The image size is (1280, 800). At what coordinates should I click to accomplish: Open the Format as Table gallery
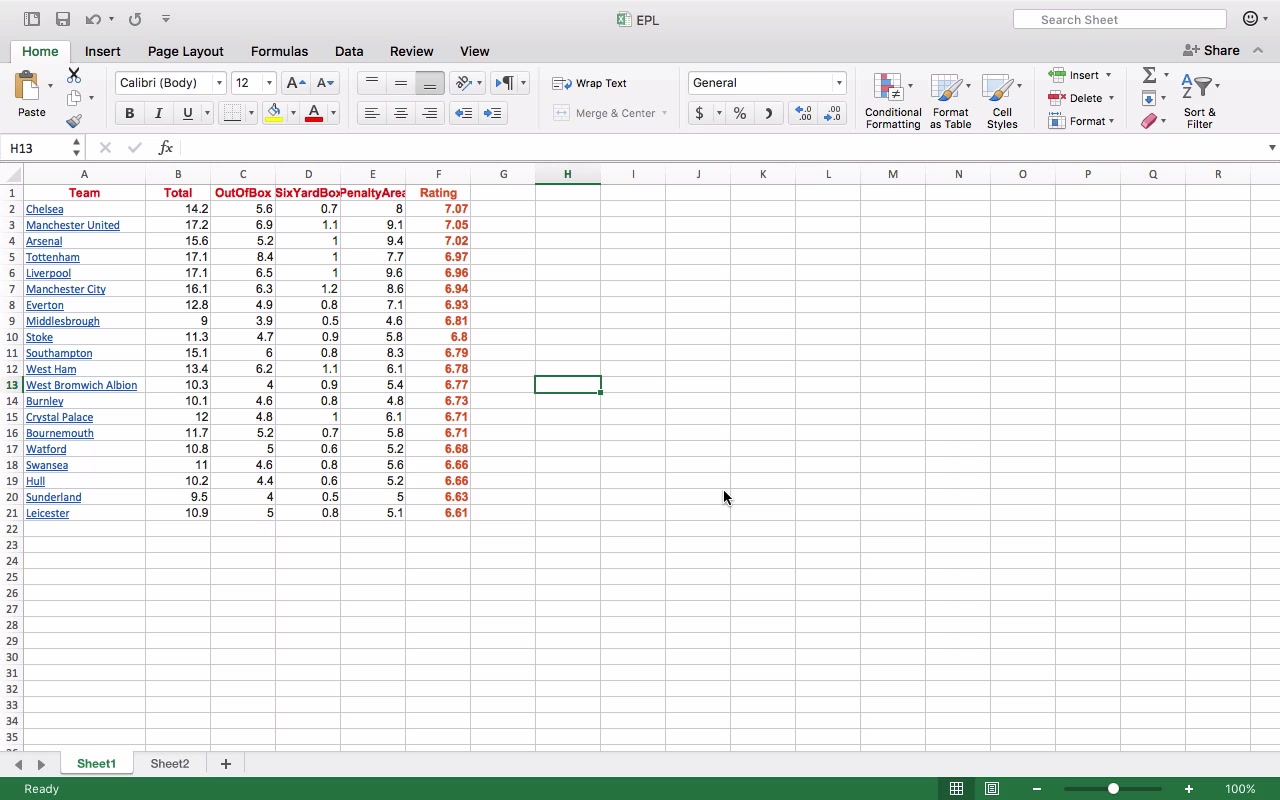[950, 101]
